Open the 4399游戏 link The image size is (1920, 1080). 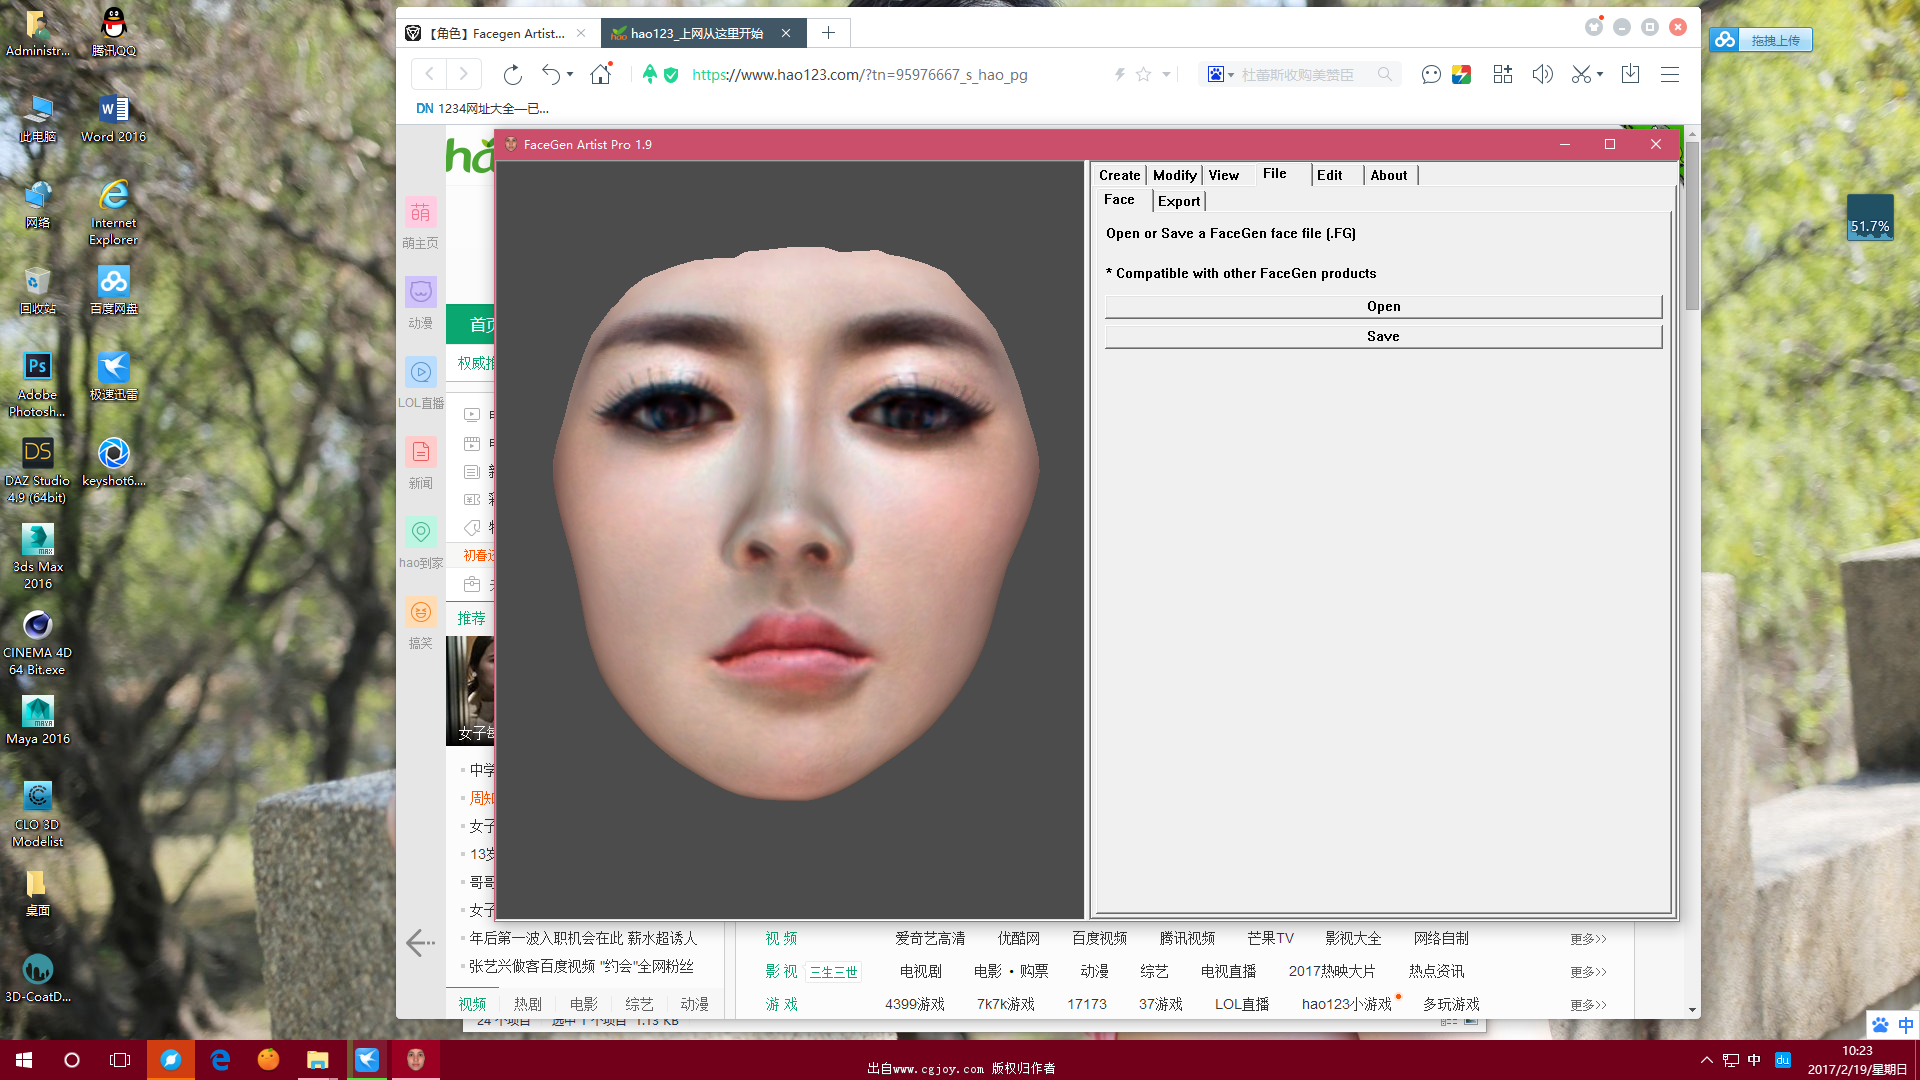tap(914, 1004)
